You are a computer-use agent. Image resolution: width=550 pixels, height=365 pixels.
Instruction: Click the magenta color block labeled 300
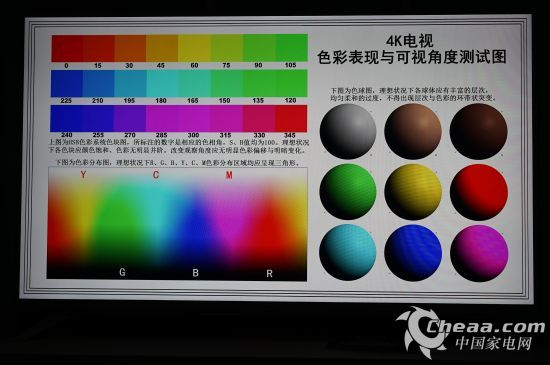pyautogui.click(x=195, y=119)
